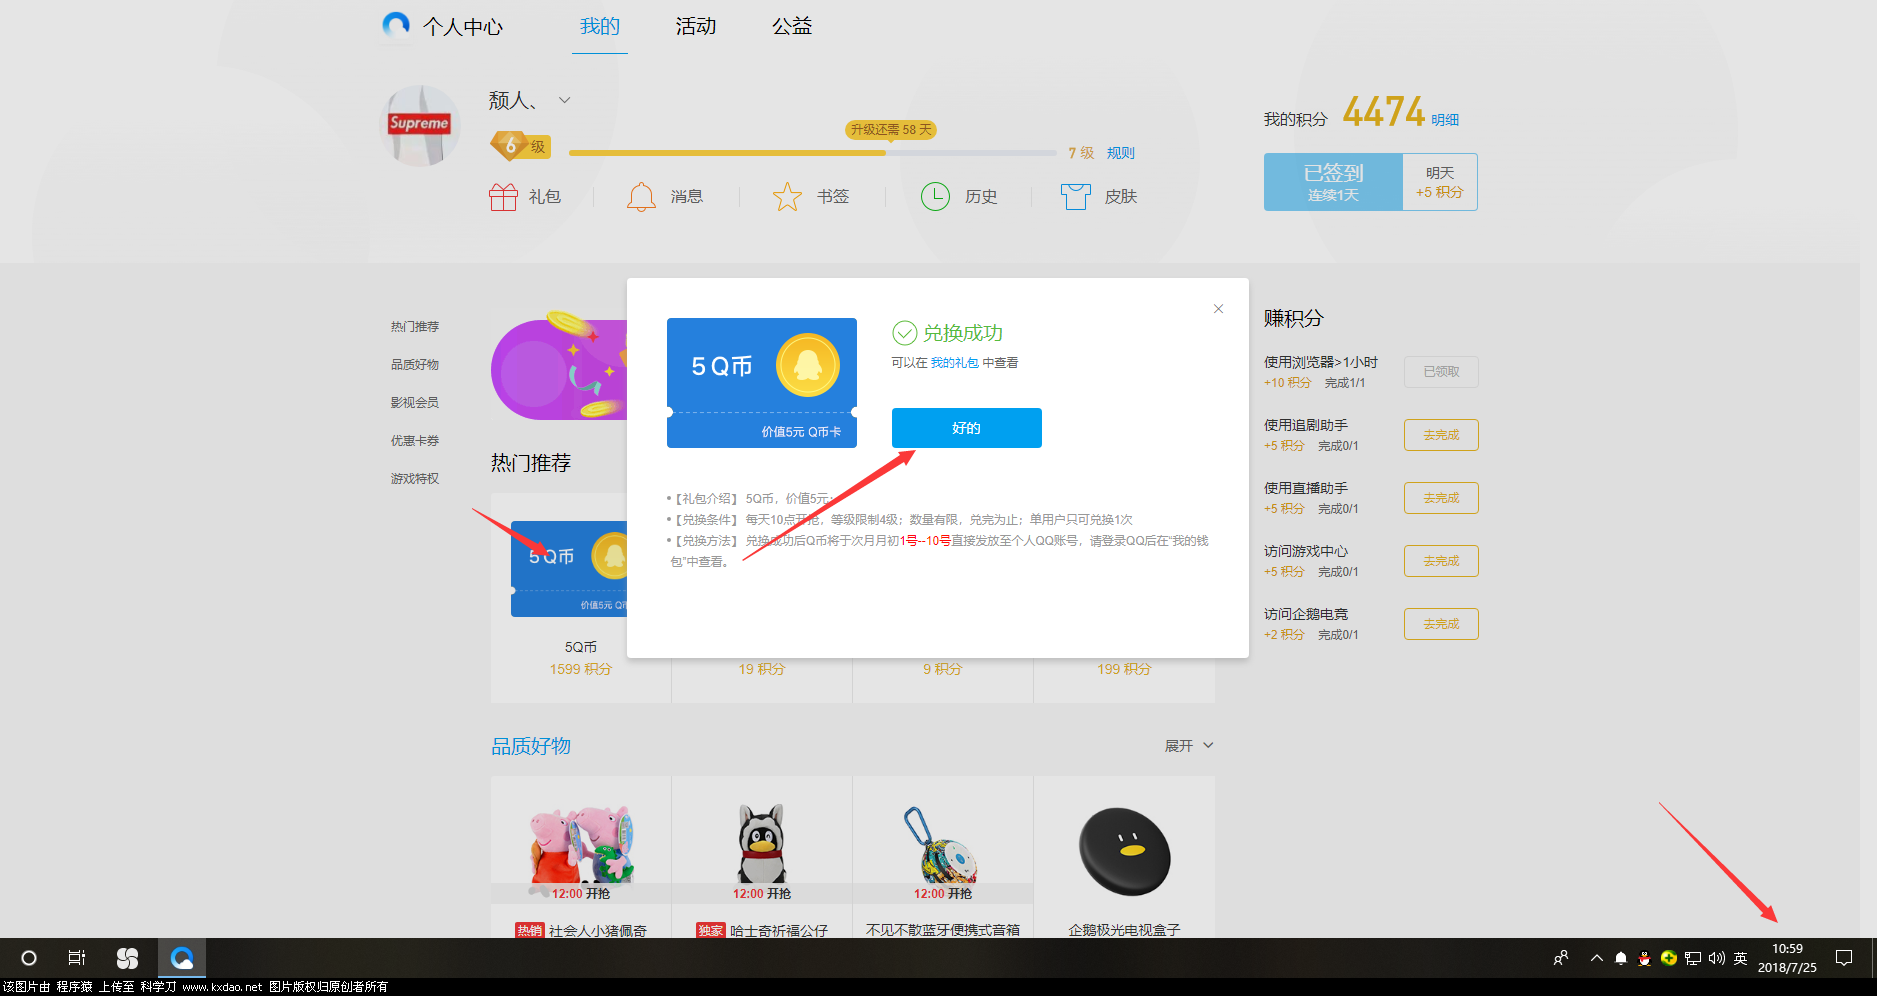Open the 皮肤 shirt icon

1075,197
